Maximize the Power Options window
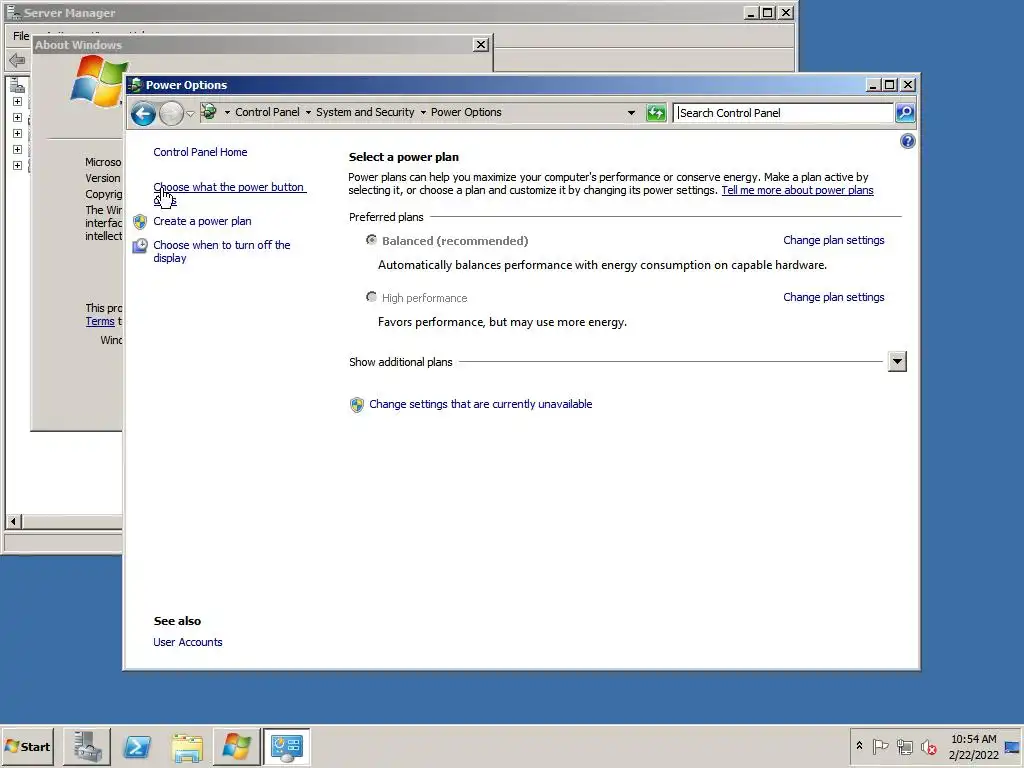The height and width of the screenshot is (768, 1024). 889,85
